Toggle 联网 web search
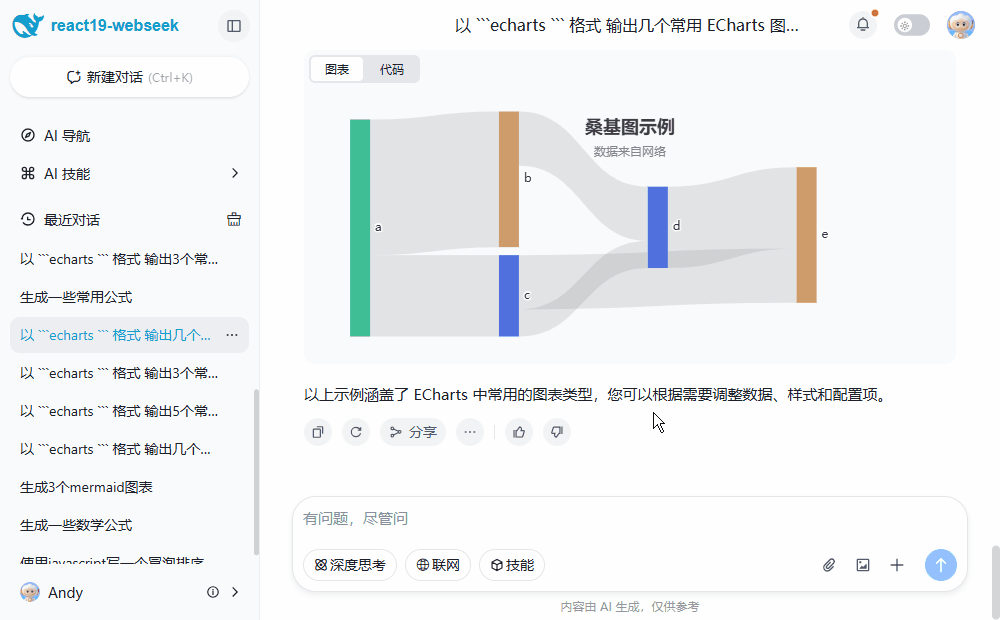The height and width of the screenshot is (620, 1000). tap(438, 565)
